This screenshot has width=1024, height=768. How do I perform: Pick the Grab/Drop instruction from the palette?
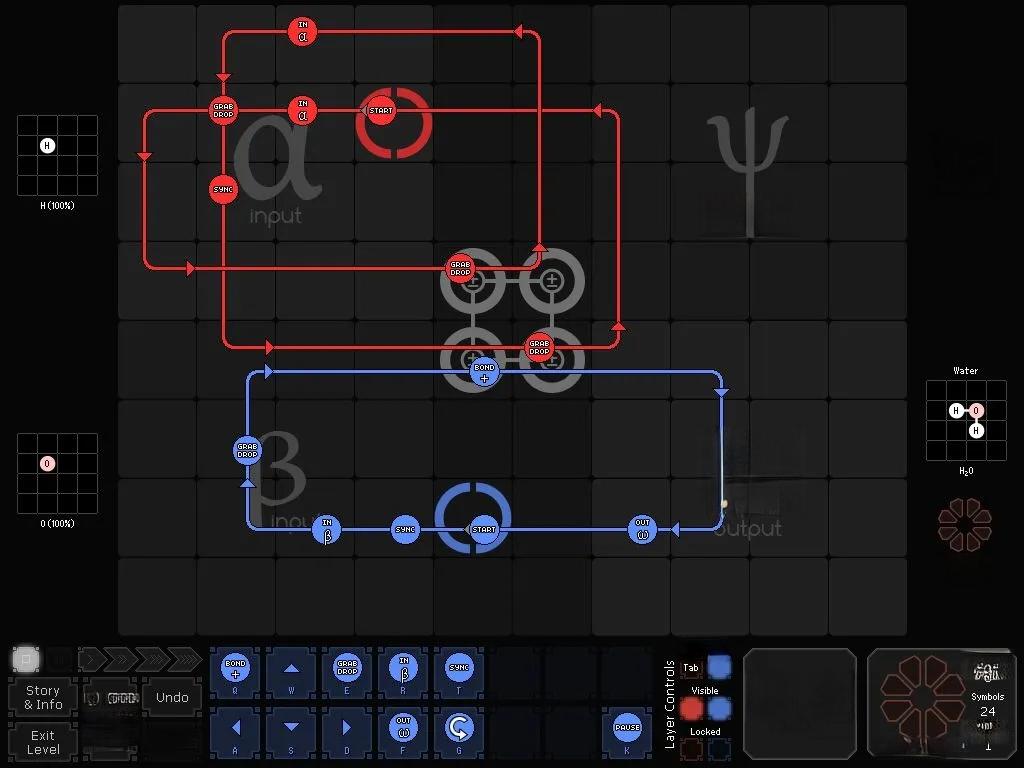pos(347,669)
